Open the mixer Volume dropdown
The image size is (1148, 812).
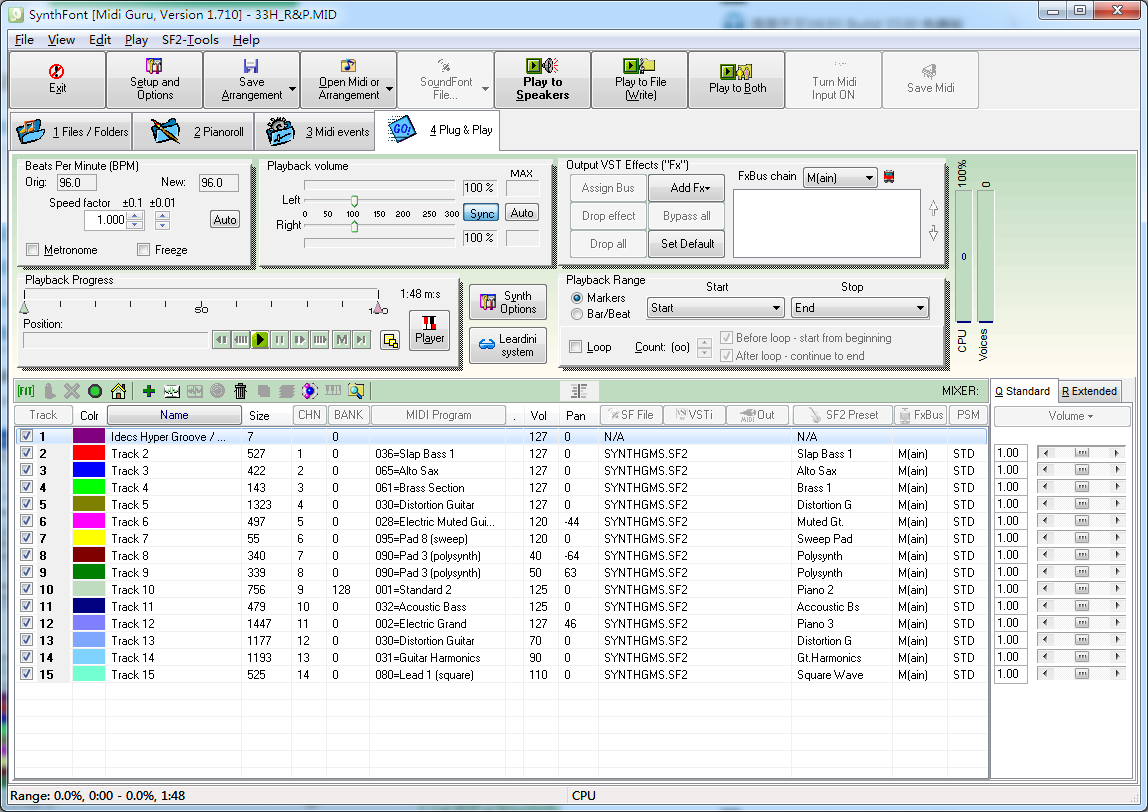(1062, 416)
